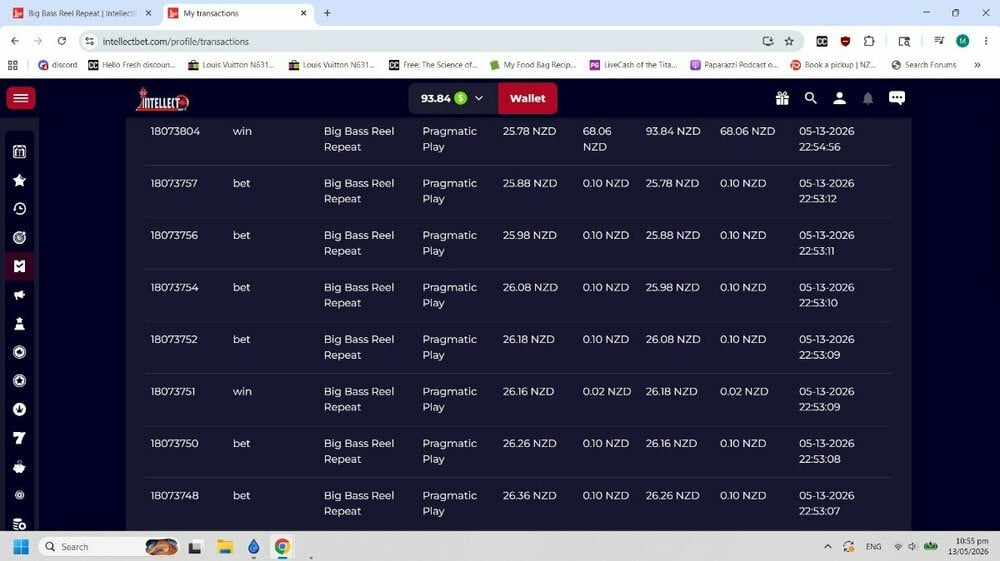Image resolution: width=1000 pixels, height=561 pixels.
Task: Click the 0.02 NZD win amount
Action: (607, 391)
